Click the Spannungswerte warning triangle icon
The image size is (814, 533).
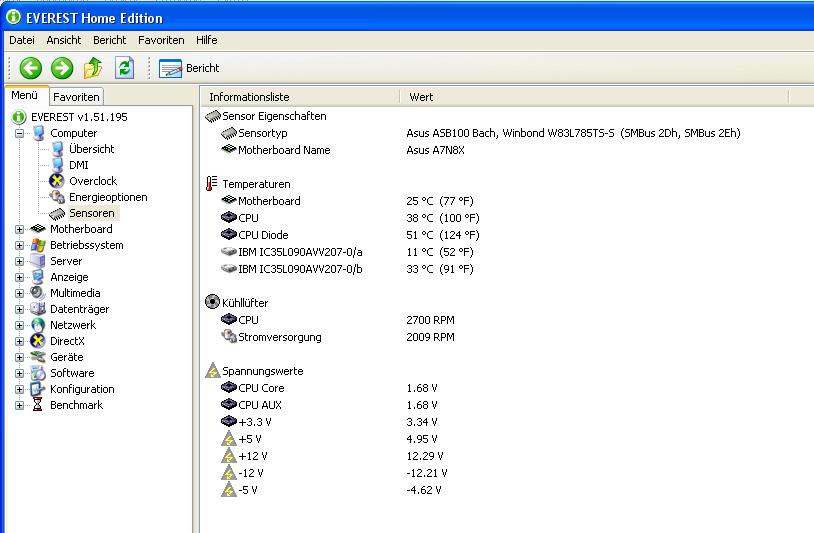213,371
